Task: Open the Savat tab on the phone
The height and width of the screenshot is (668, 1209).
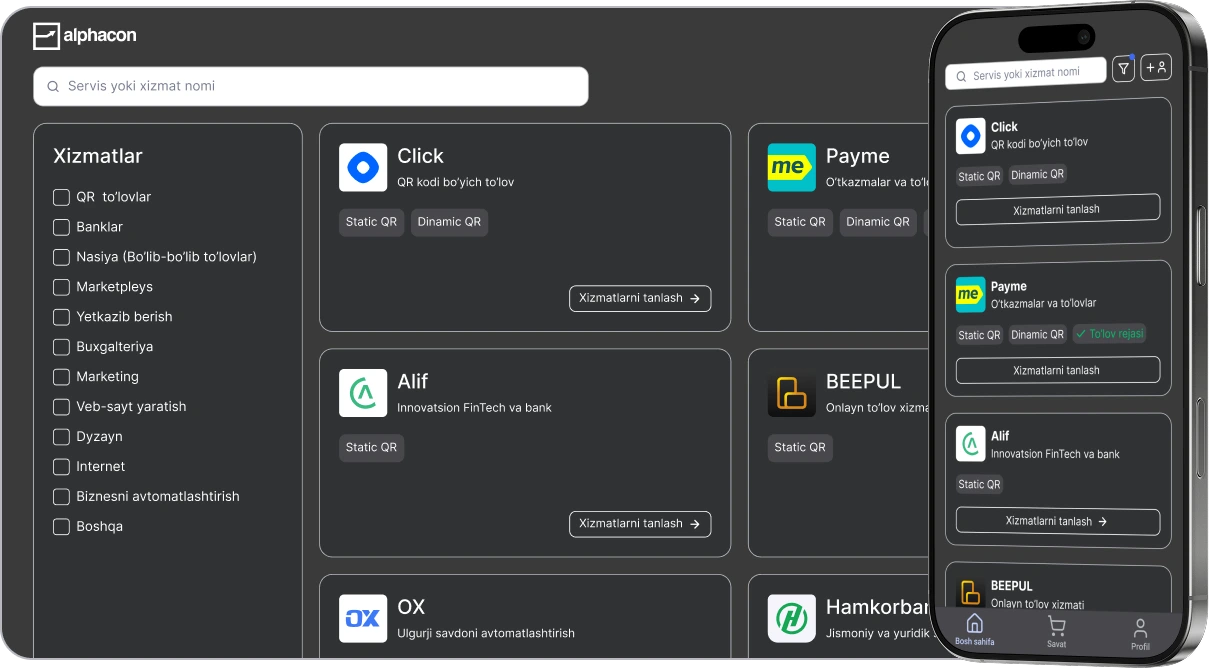Action: tap(1056, 633)
